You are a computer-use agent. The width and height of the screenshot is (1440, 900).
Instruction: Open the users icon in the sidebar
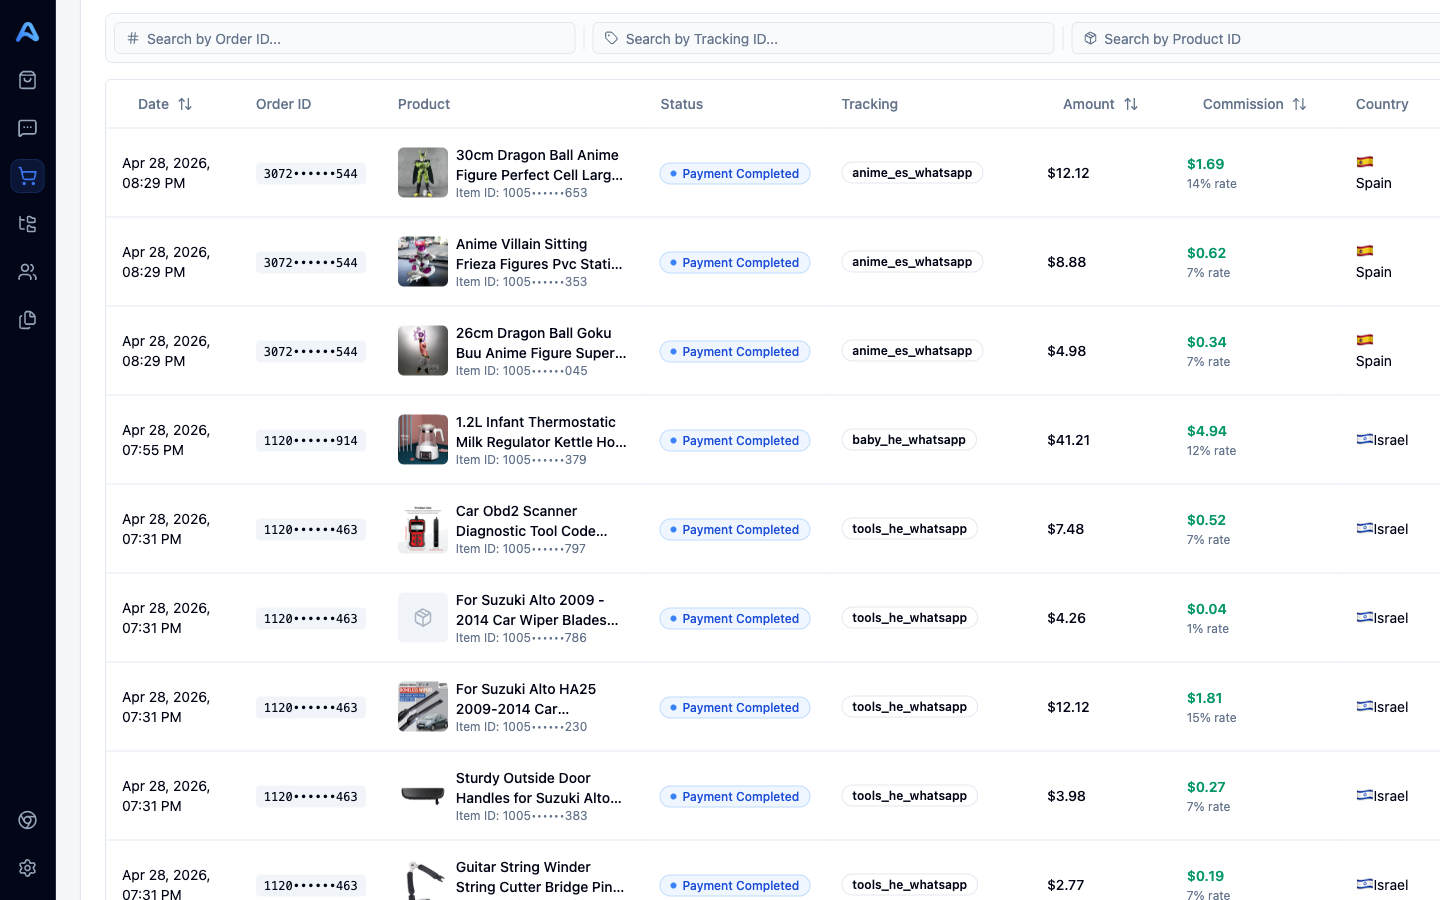(x=27, y=271)
